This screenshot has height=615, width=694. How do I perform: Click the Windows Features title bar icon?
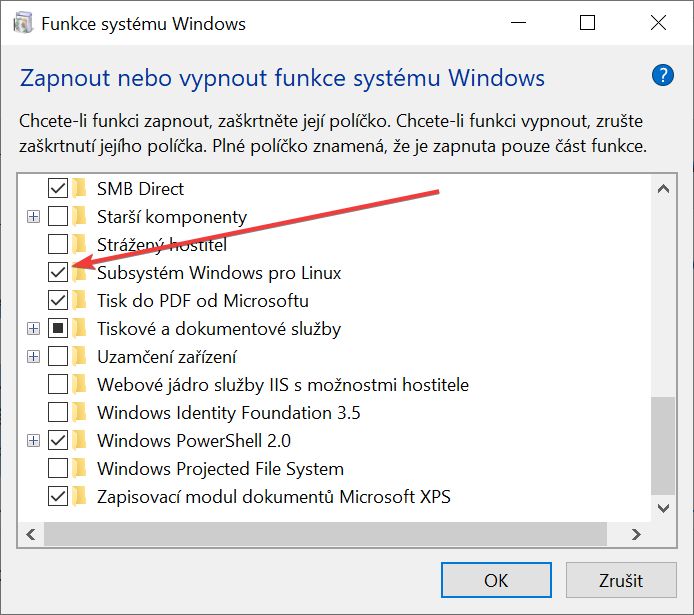23,23
